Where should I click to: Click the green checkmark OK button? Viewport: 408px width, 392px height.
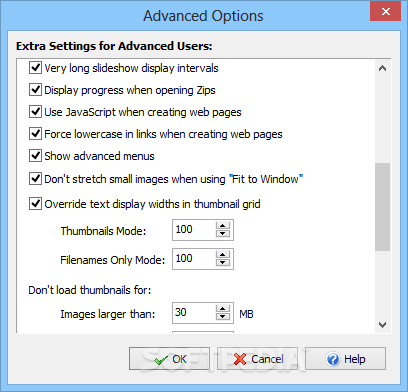click(169, 359)
